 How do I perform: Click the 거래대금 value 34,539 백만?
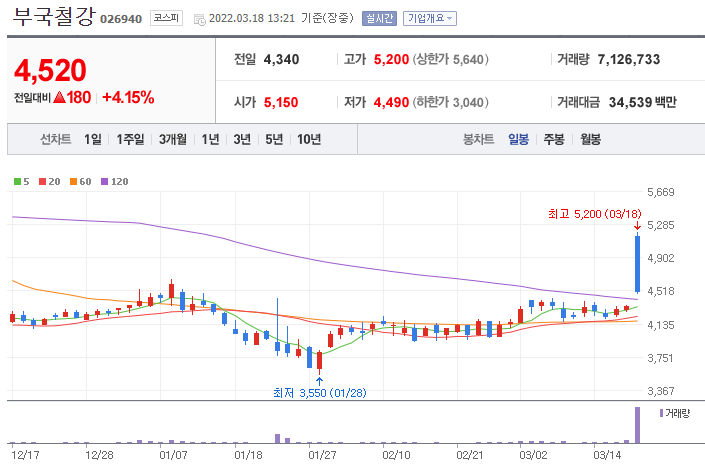tap(643, 103)
